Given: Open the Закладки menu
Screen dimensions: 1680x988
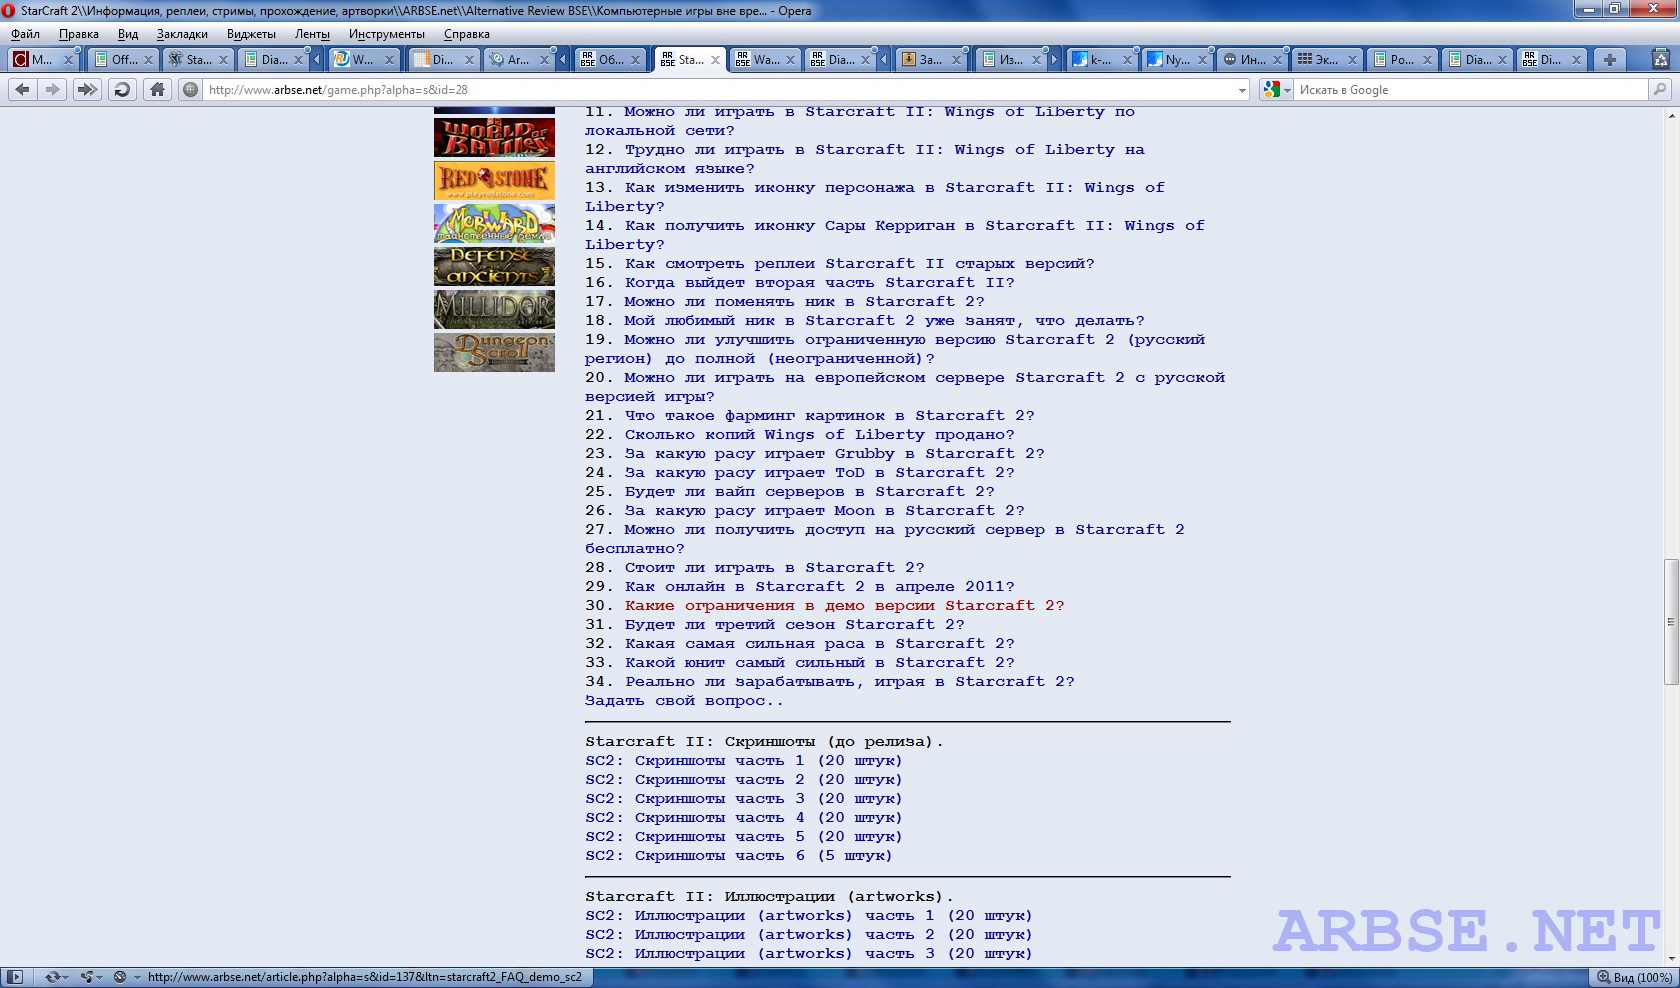Looking at the screenshot, I should 182,34.
